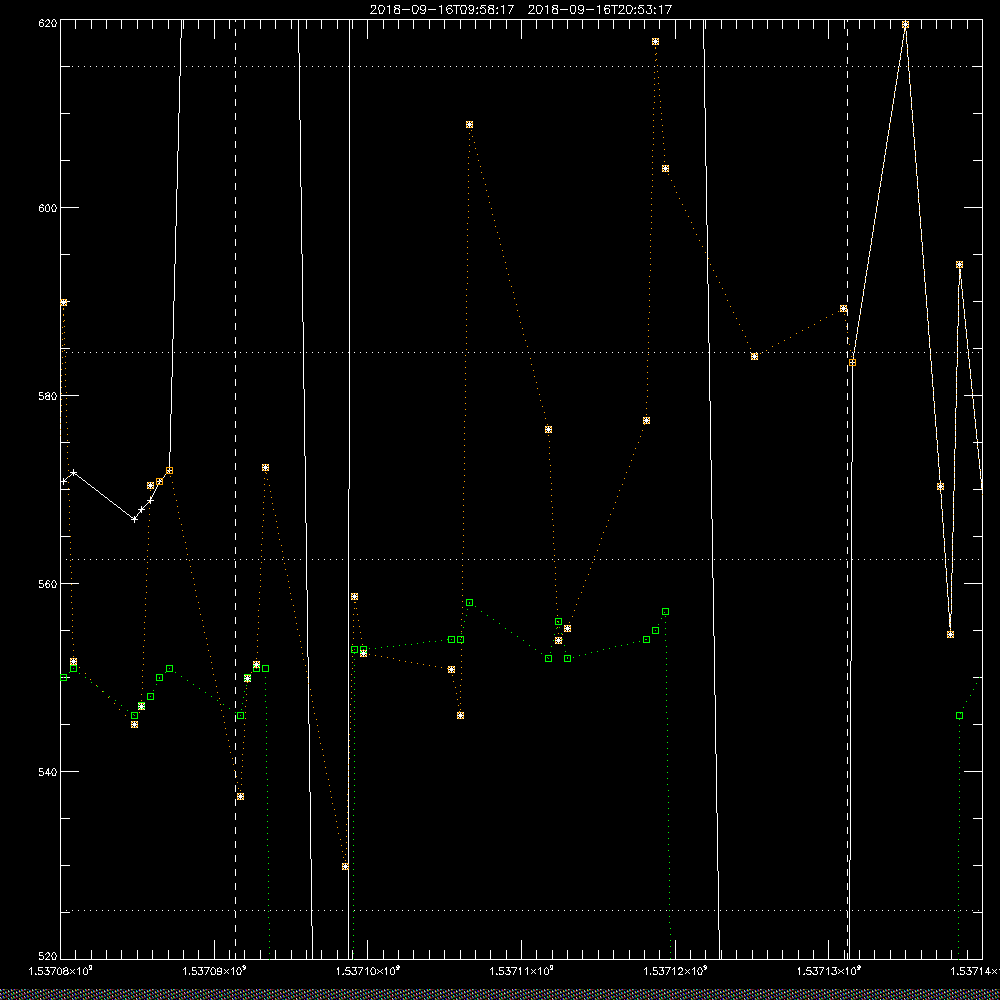This screenshot has width=1000, height=1000.
Task: Select the y-axis label 560
Action: tap(48, 584)
